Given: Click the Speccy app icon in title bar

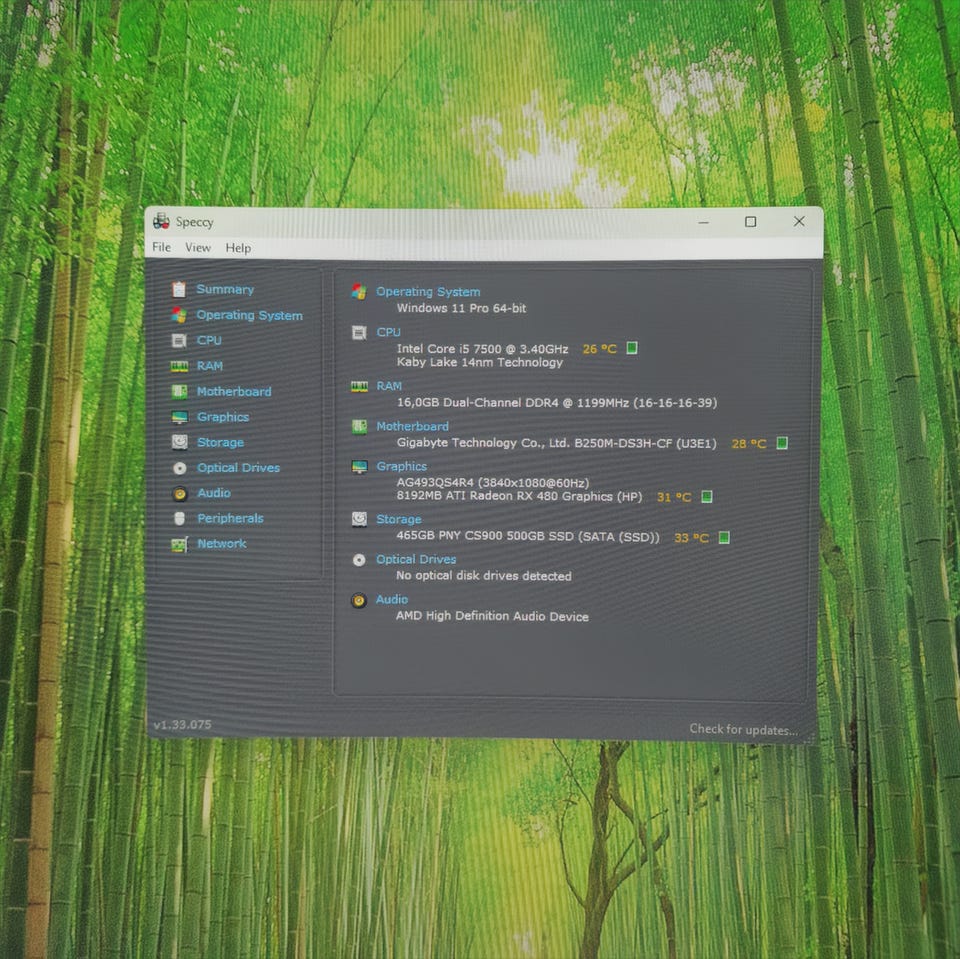Looking at the screenshot, I should coord(161,221).
